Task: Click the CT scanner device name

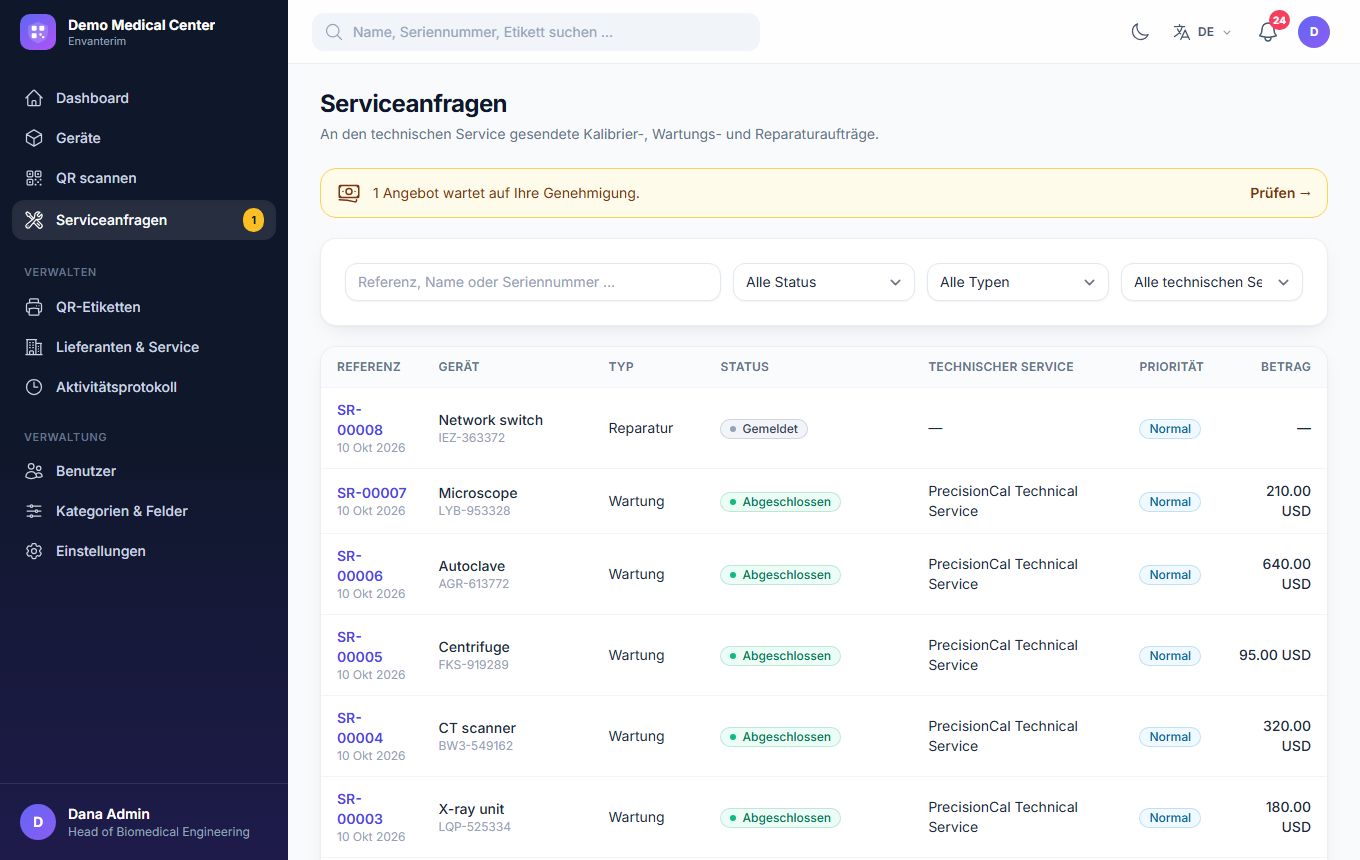Action: (477, 728)
